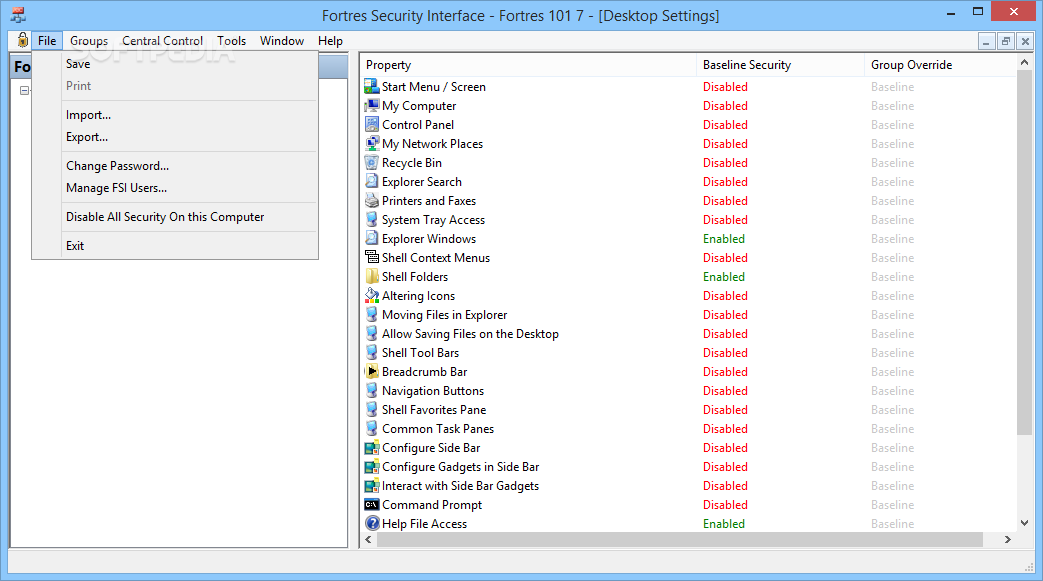
Task: Click Disabled value for Start Menu / Screen
Action: tap(725, 87)
